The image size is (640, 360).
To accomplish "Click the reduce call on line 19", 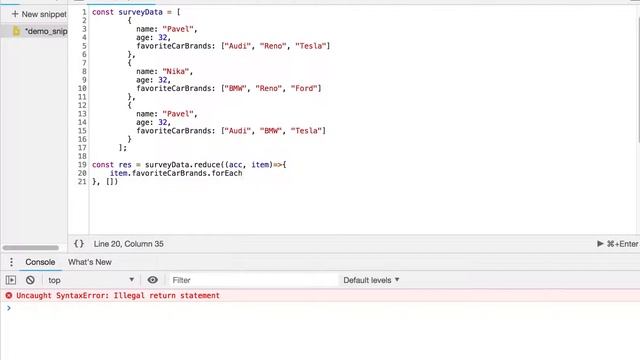I will click(207, 164).
